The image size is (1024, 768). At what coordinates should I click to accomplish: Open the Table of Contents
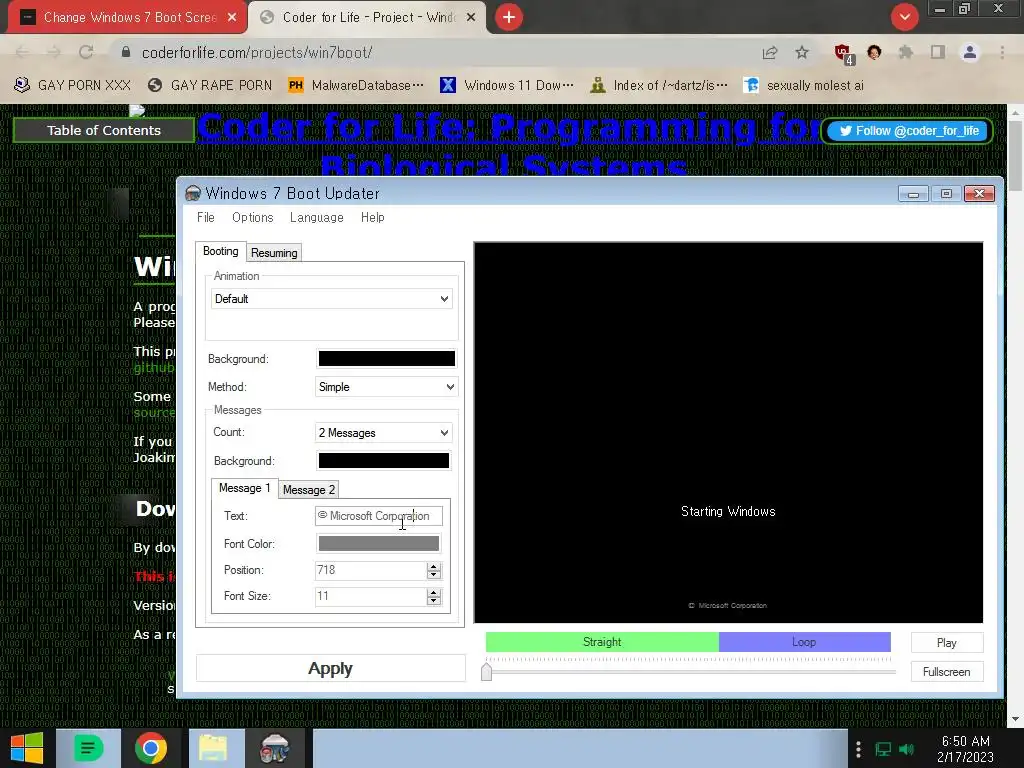pos(104,130)
